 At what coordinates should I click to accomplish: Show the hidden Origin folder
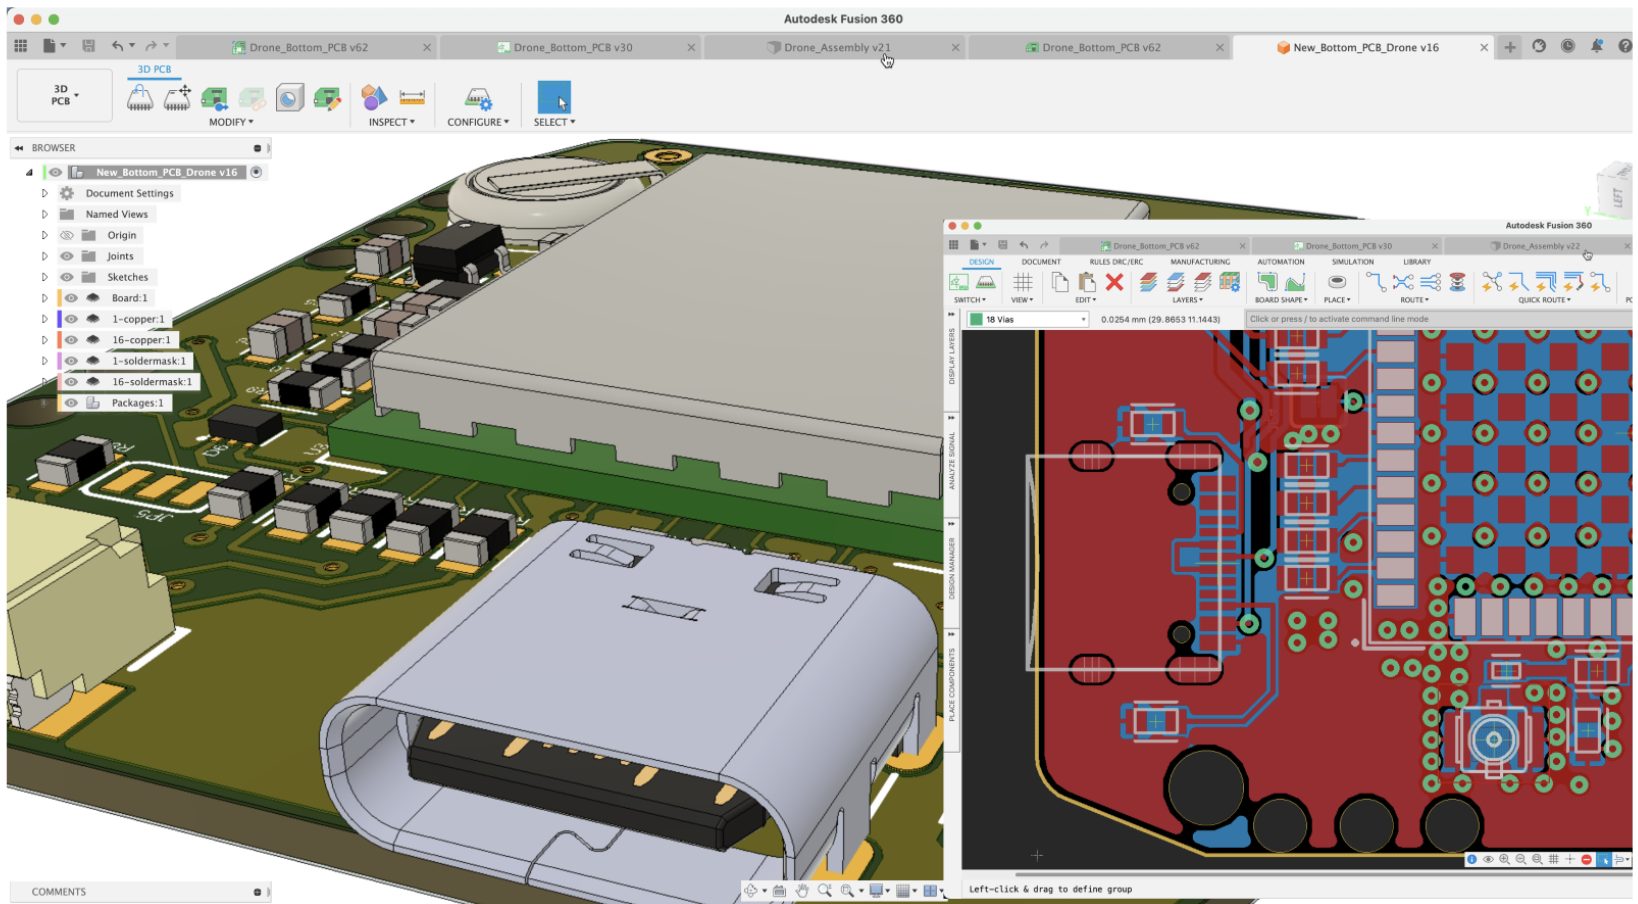(x=67, y=235)
